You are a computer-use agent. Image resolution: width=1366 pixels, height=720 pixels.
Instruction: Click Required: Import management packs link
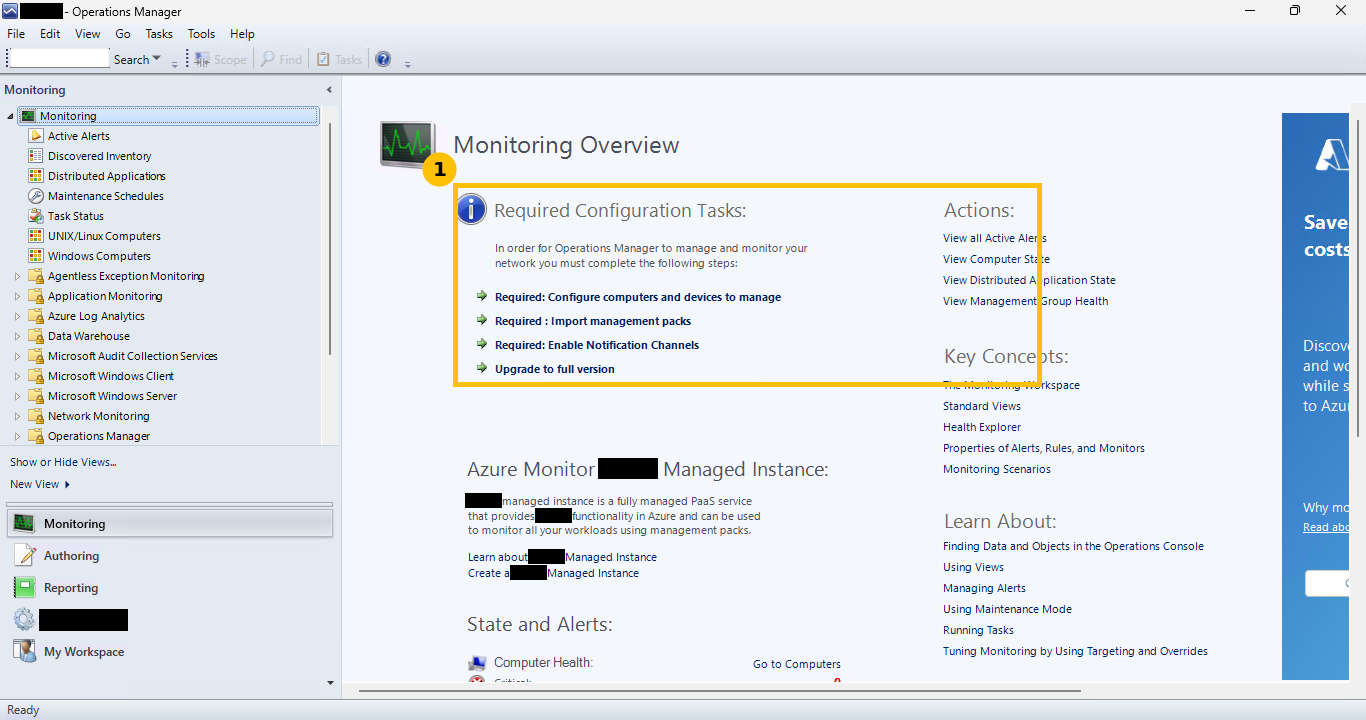pos(593,321)
